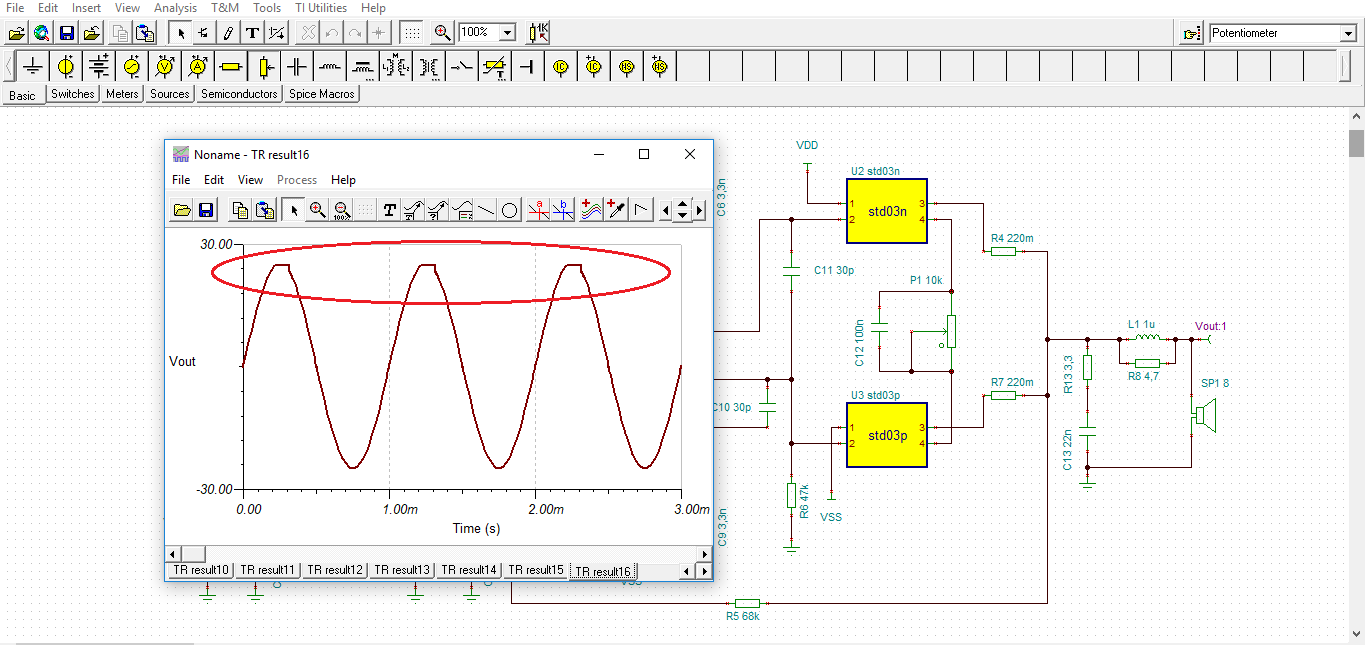Place an inductor component
The image size is (1365, 645).
tap(330, 67)
